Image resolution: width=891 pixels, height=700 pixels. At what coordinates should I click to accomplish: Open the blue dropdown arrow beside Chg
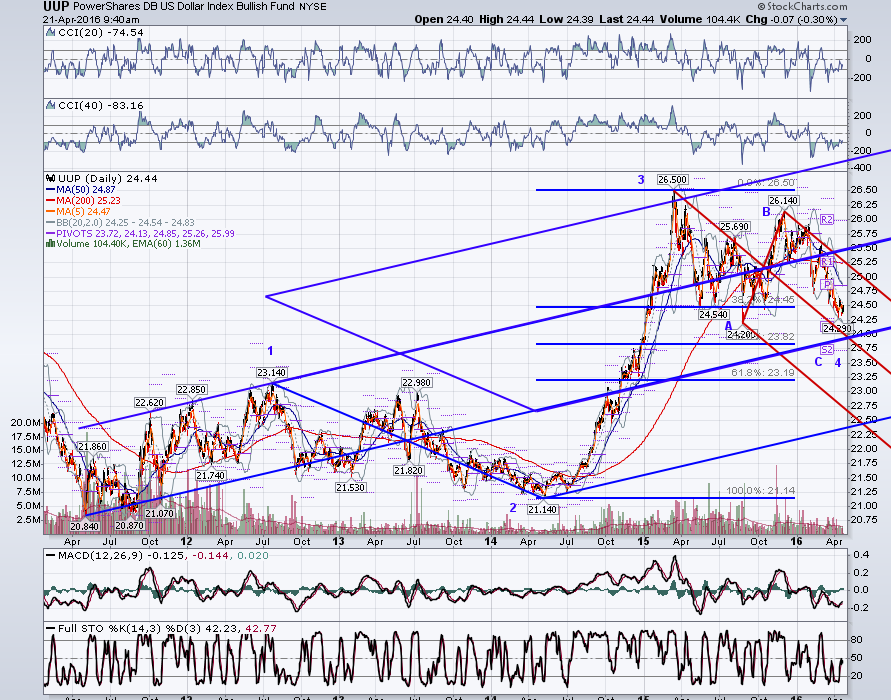(843, 20)
